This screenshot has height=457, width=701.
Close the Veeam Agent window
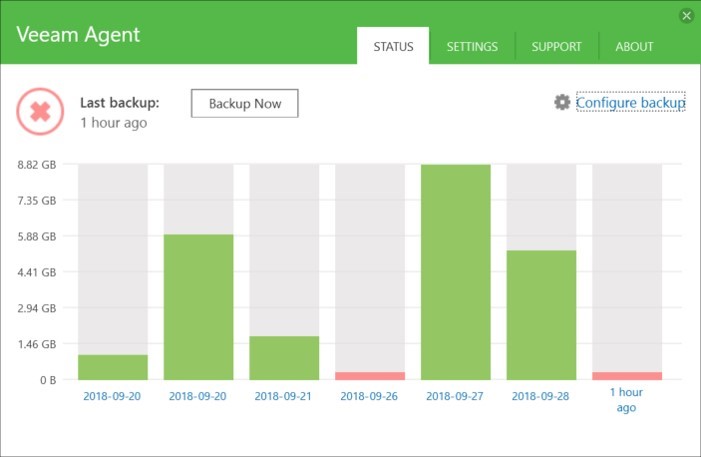(686, 16)
